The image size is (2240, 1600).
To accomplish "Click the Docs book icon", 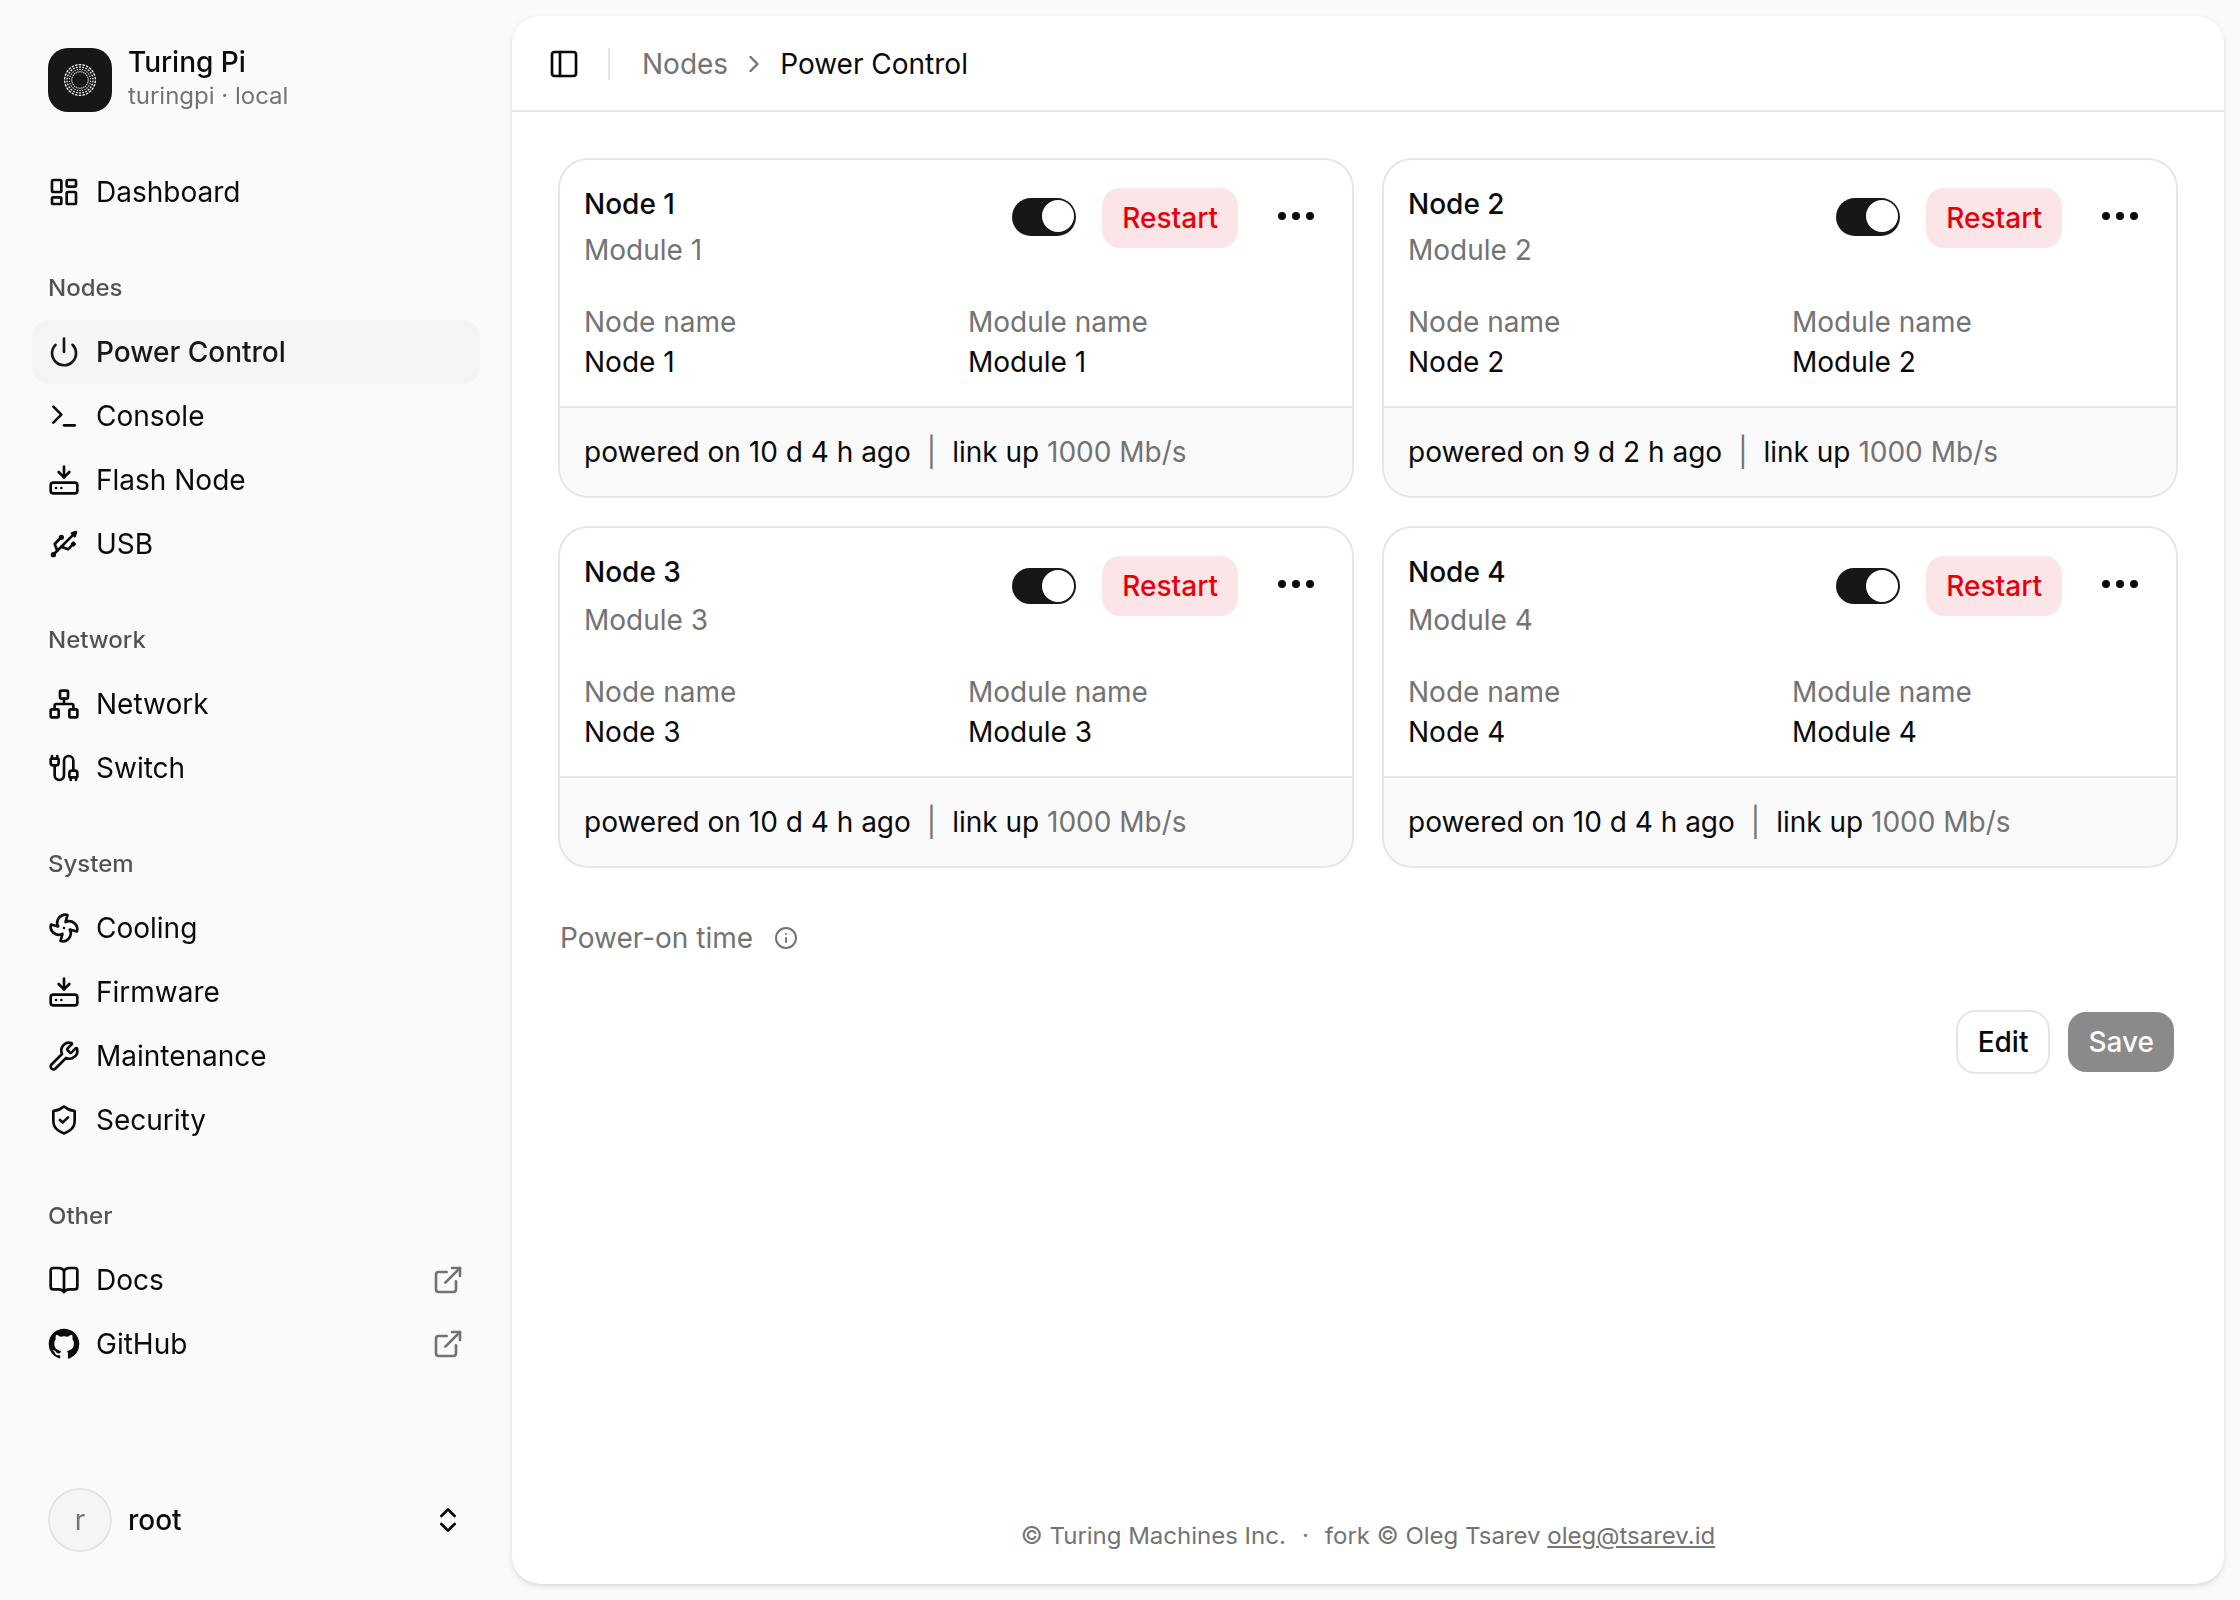I will 64,1280.
